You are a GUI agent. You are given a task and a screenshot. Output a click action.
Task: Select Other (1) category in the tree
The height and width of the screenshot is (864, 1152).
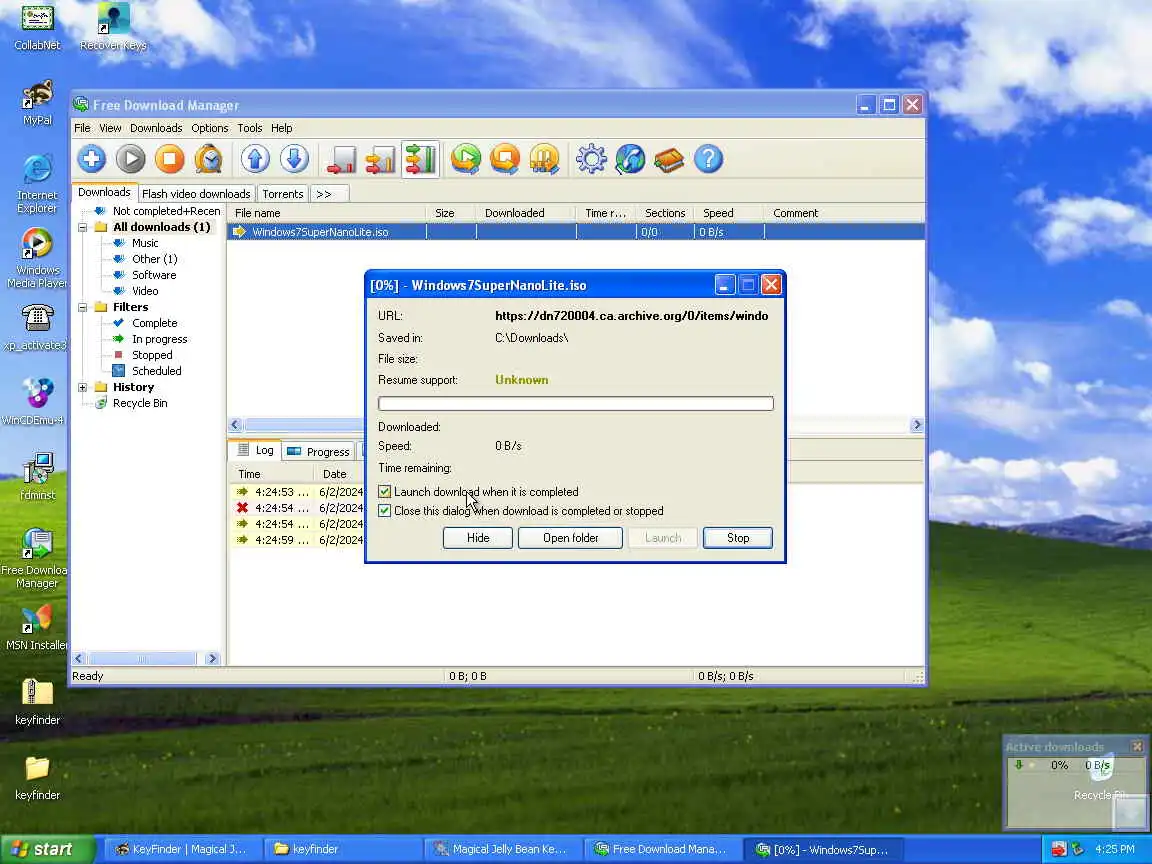coord(154,259)
